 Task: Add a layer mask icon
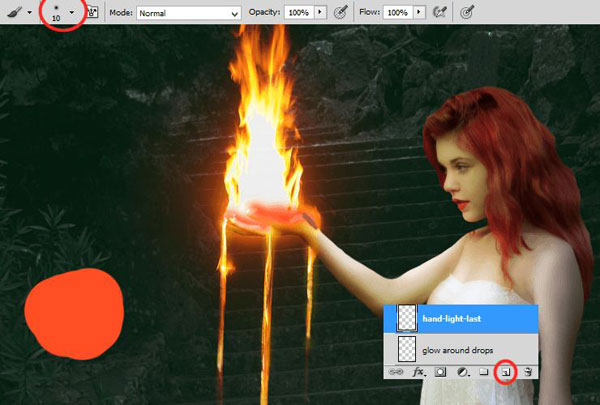coord(440,372)
